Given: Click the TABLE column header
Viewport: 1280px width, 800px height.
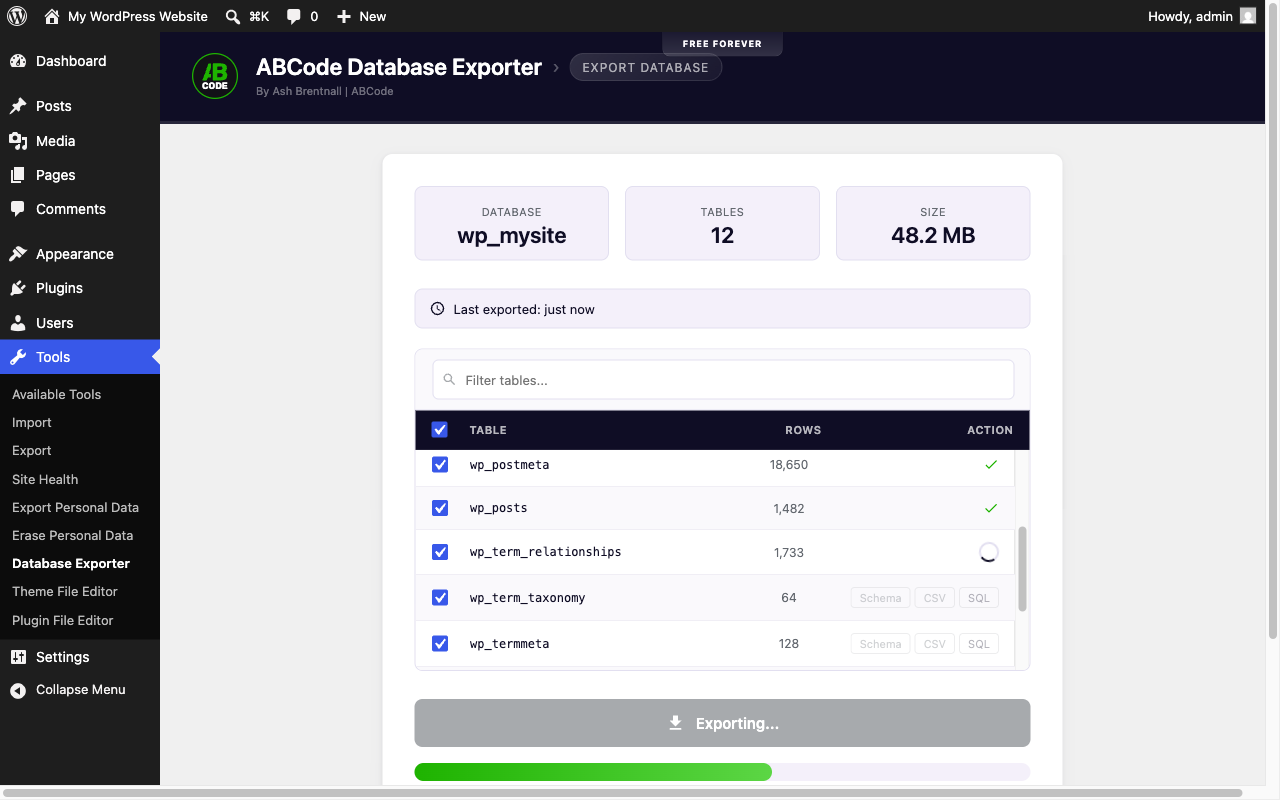Looking at the screenshot, I should pos(488,430).
